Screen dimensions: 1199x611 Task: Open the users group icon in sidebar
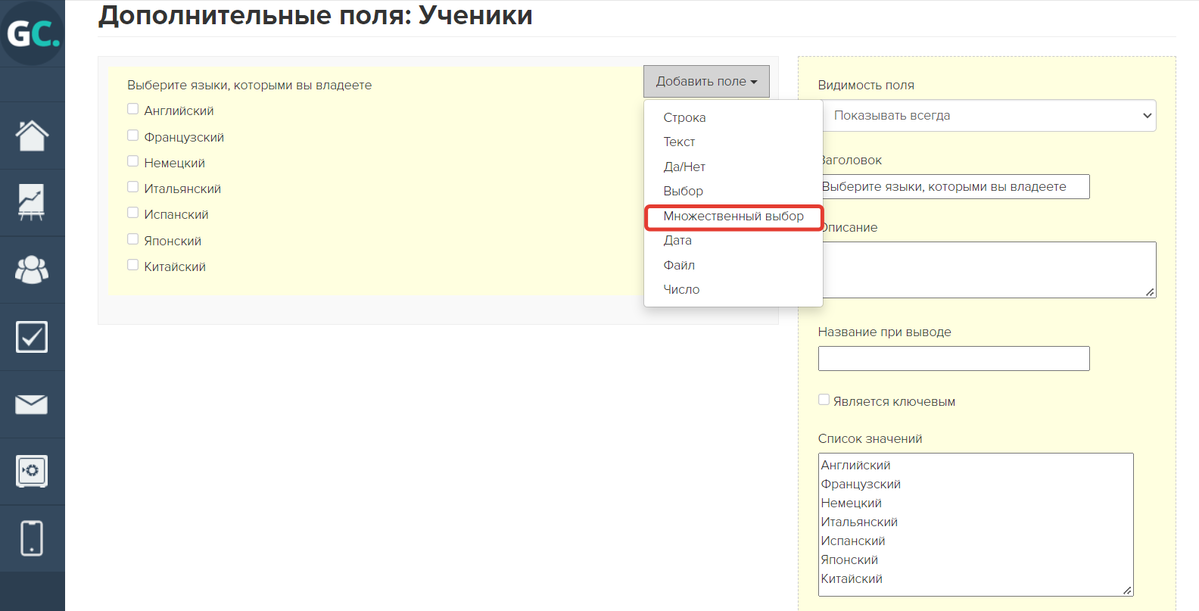(32, 269)
